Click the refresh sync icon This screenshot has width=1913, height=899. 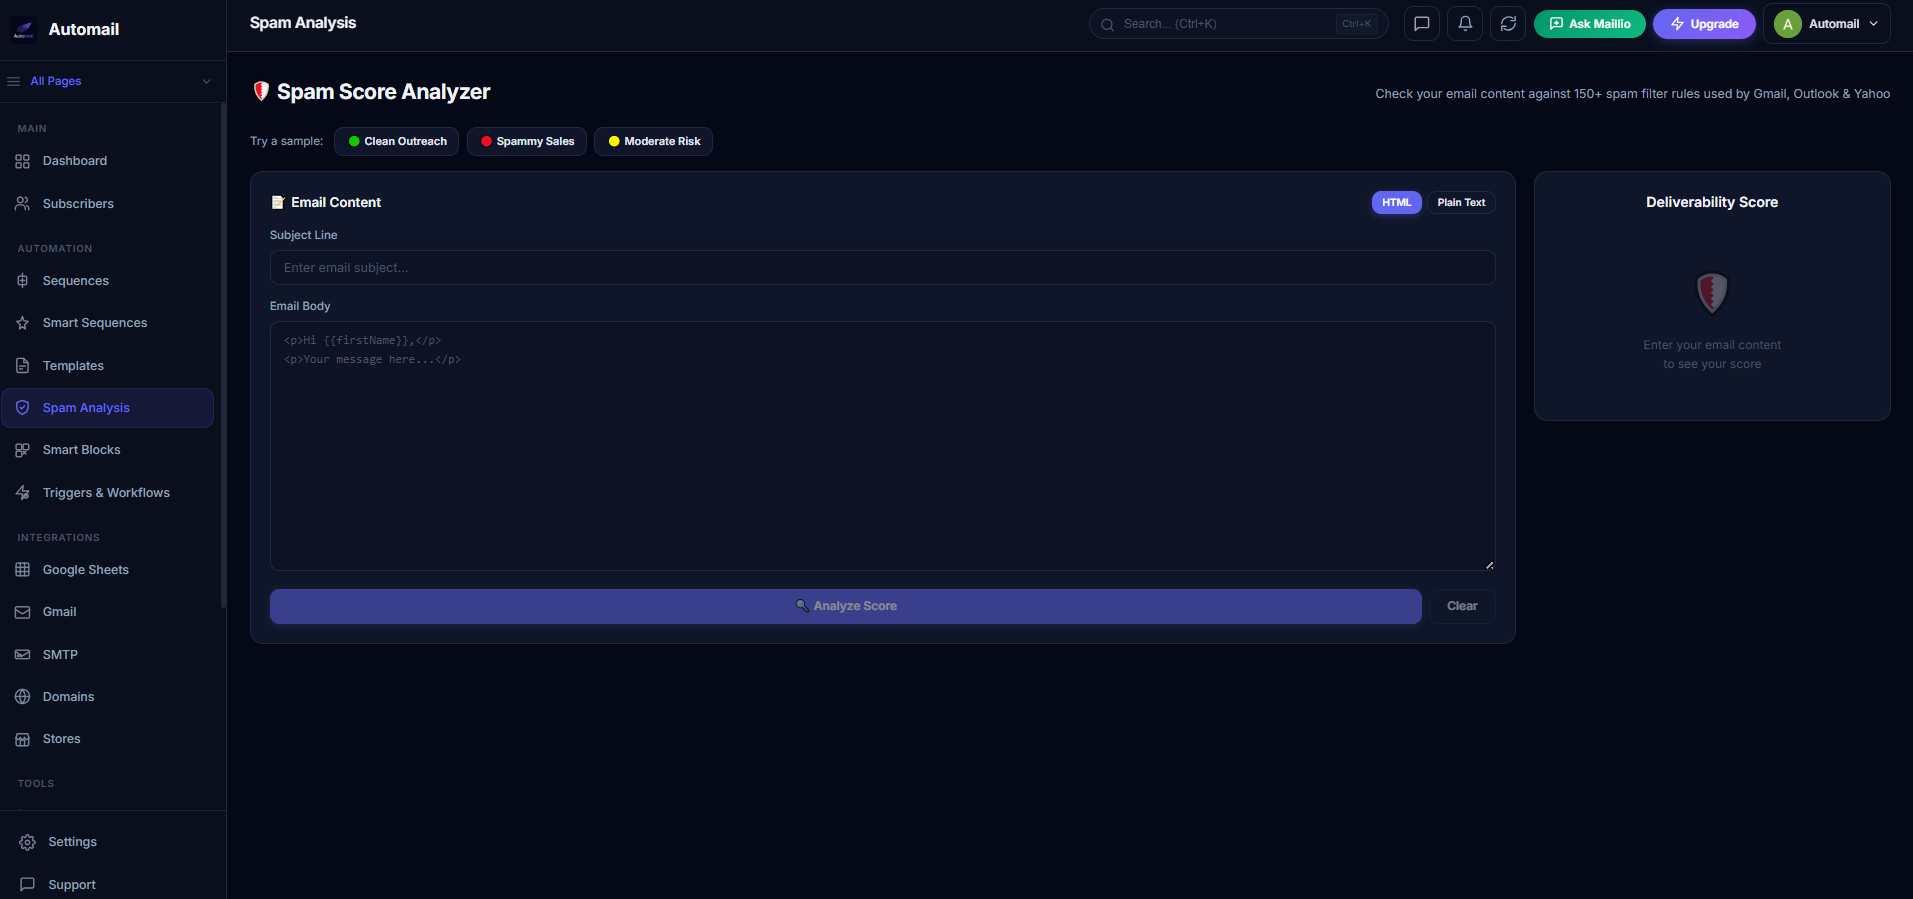click(x=1508, y=24)
